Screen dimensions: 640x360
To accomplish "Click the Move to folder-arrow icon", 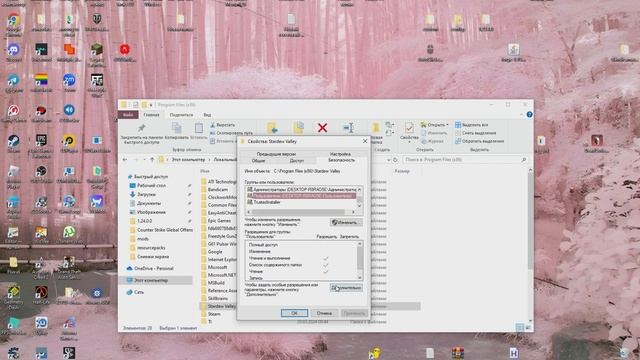I will (272, 128).
